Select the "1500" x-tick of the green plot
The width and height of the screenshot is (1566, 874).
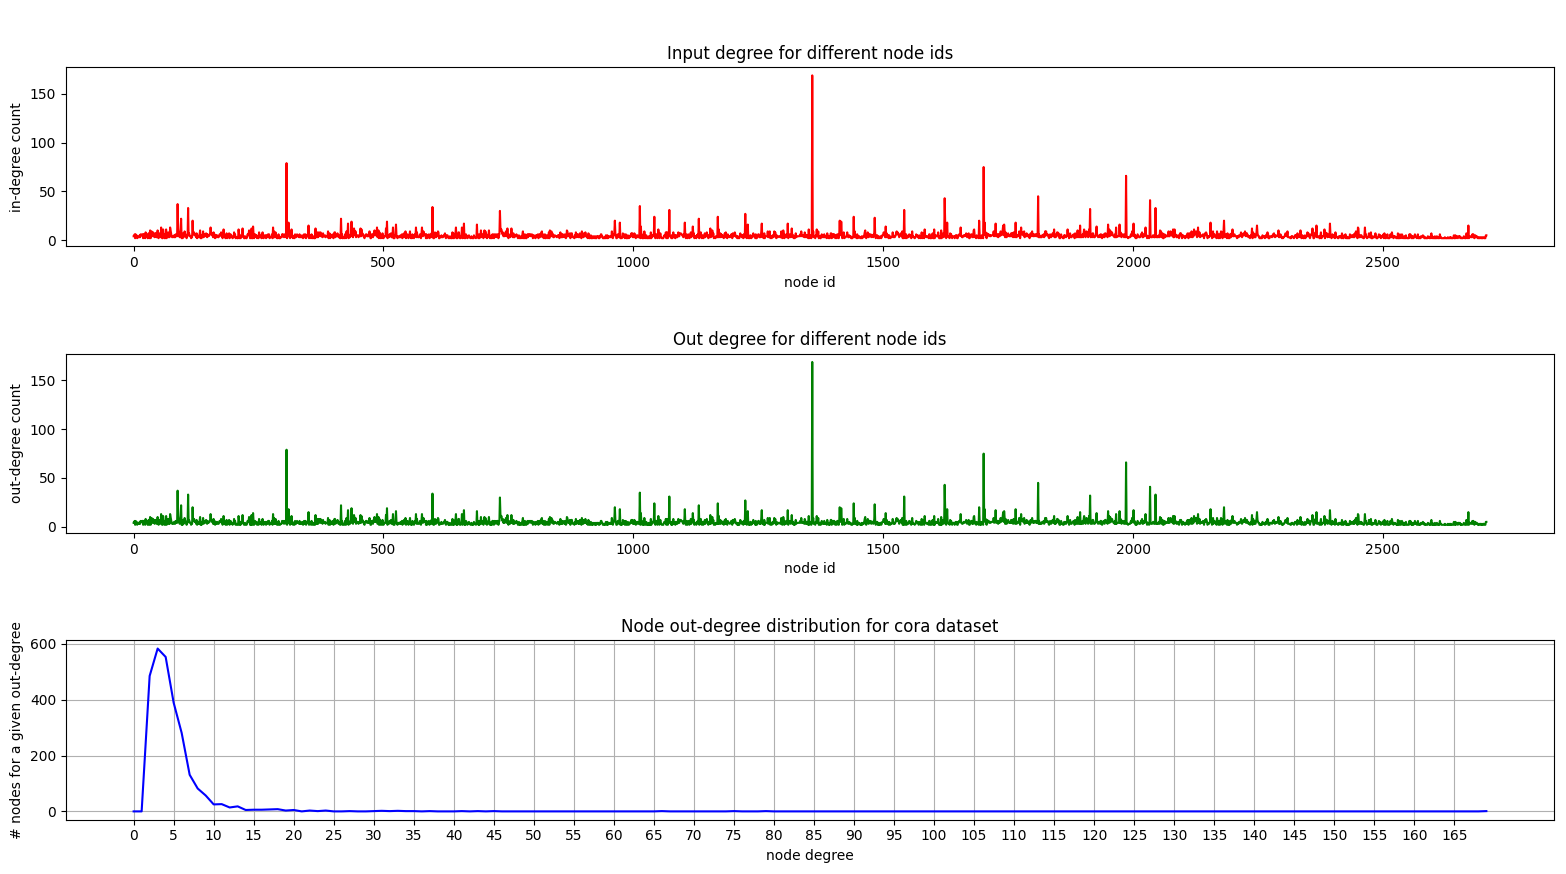(883, 548)
